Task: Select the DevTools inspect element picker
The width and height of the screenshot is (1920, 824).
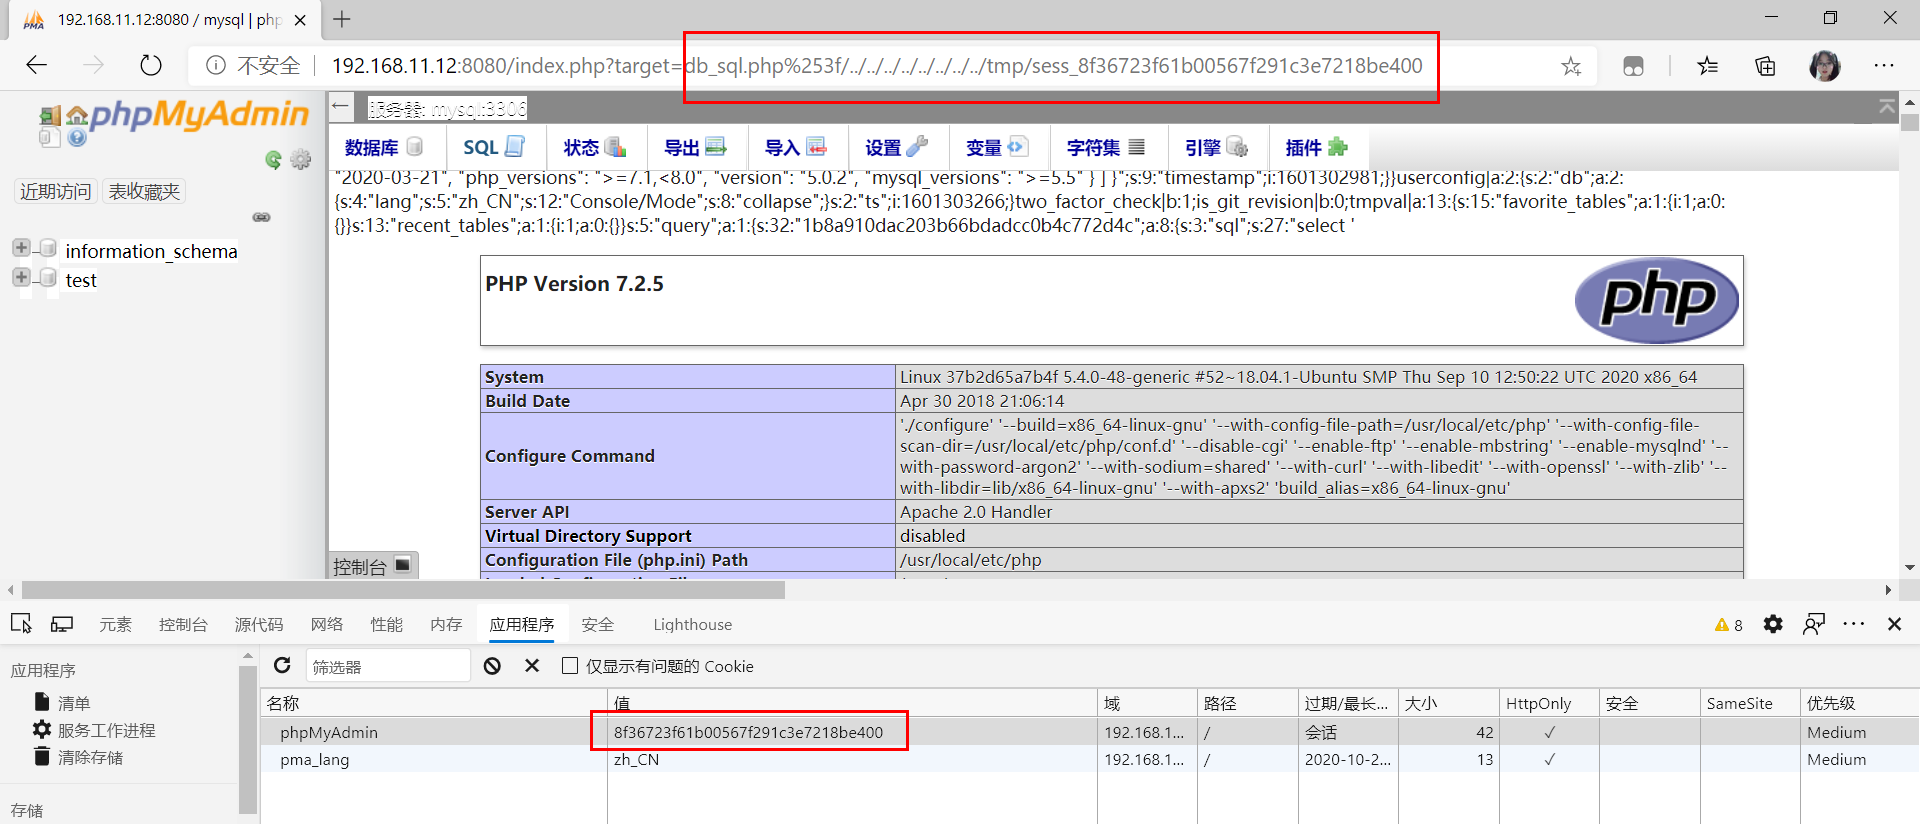Action: click(21, 624)
